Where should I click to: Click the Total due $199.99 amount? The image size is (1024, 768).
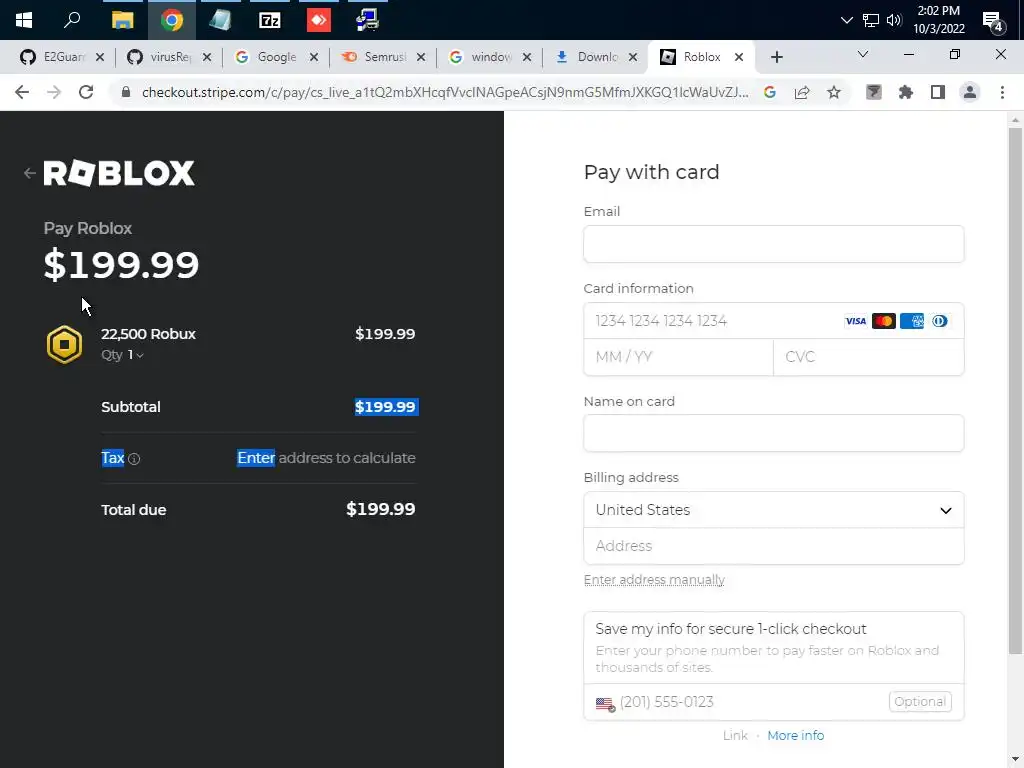tap(381, 509)
